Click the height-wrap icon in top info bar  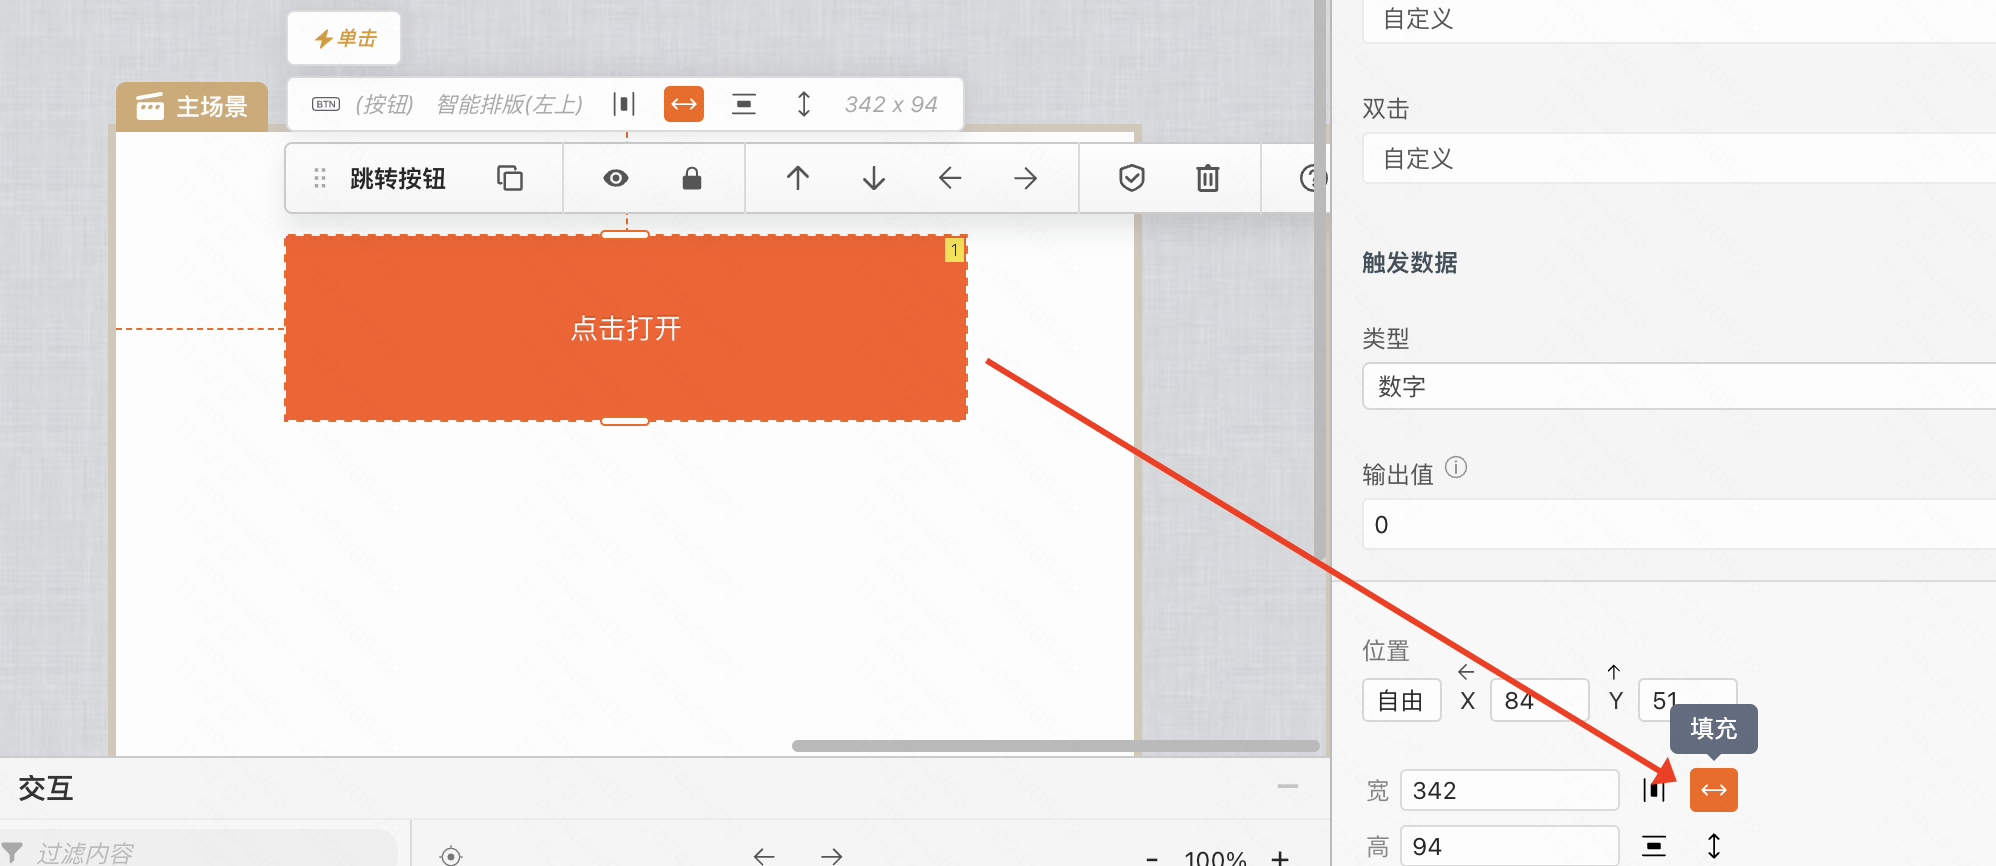(744, 104)
